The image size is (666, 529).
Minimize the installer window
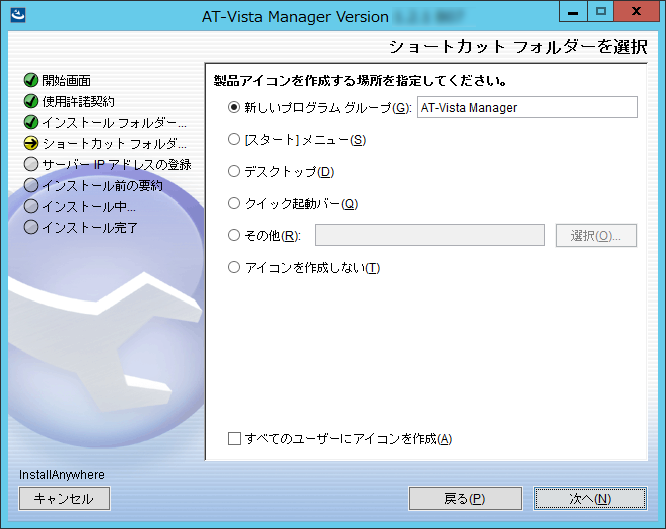coord(573,11)
